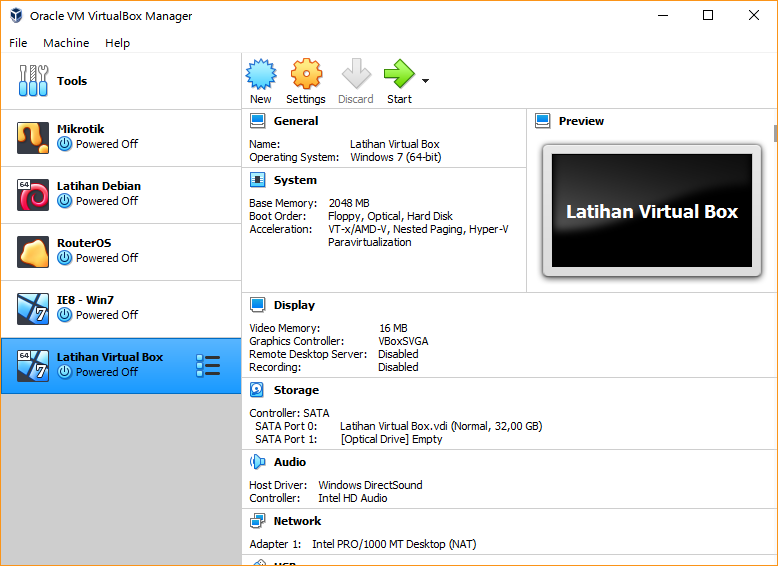
Task: Click the Latihan Virtual Box preview thumbnail
Action: [x=652, y=211]
